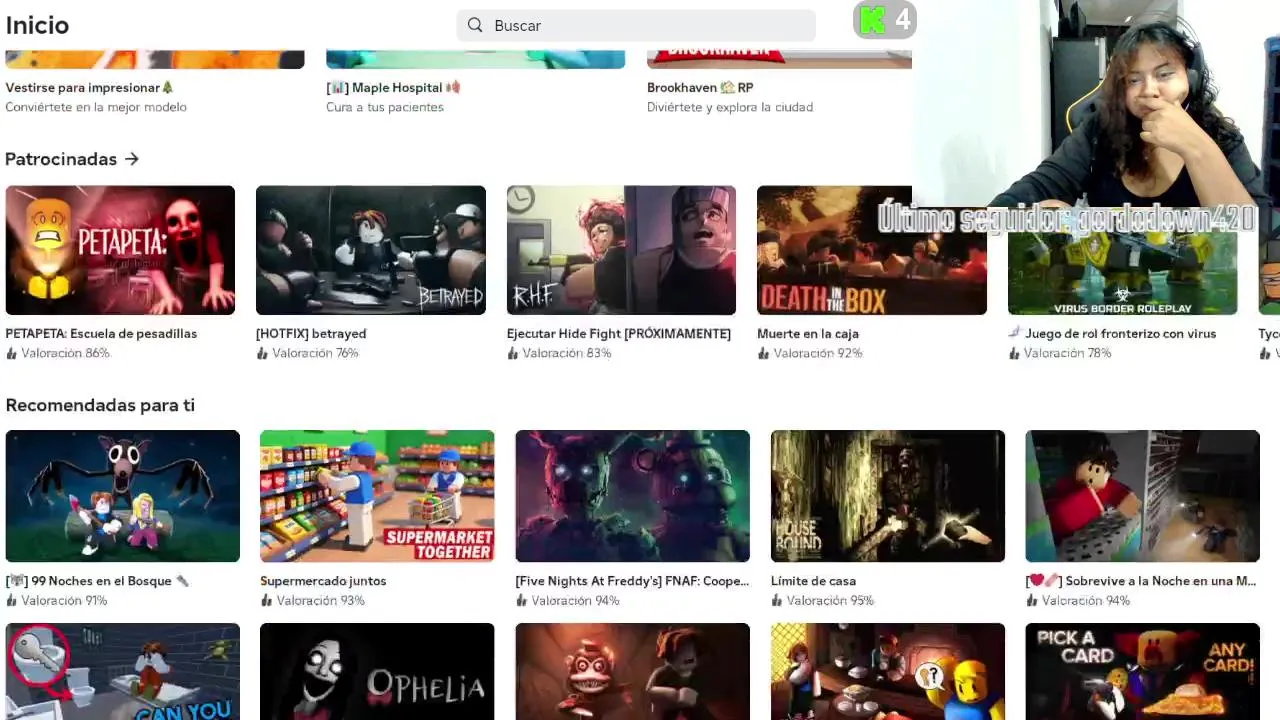
Task: Open FNAF: Coope... title text
Action: click(632, 581)
